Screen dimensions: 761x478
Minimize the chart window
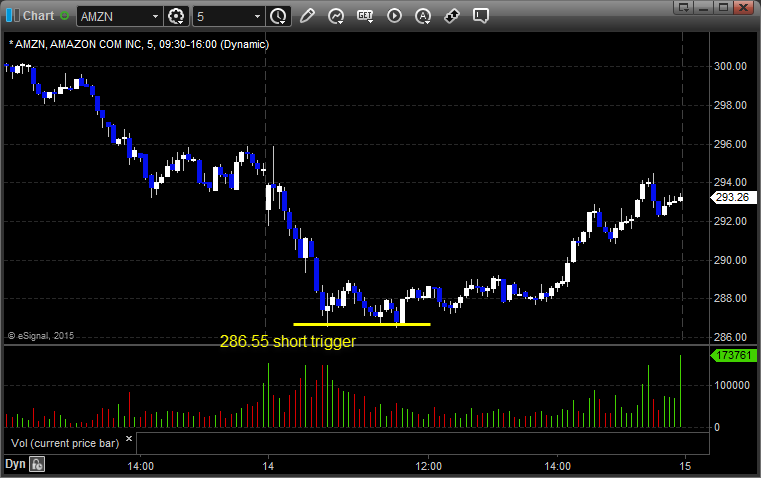704,7
